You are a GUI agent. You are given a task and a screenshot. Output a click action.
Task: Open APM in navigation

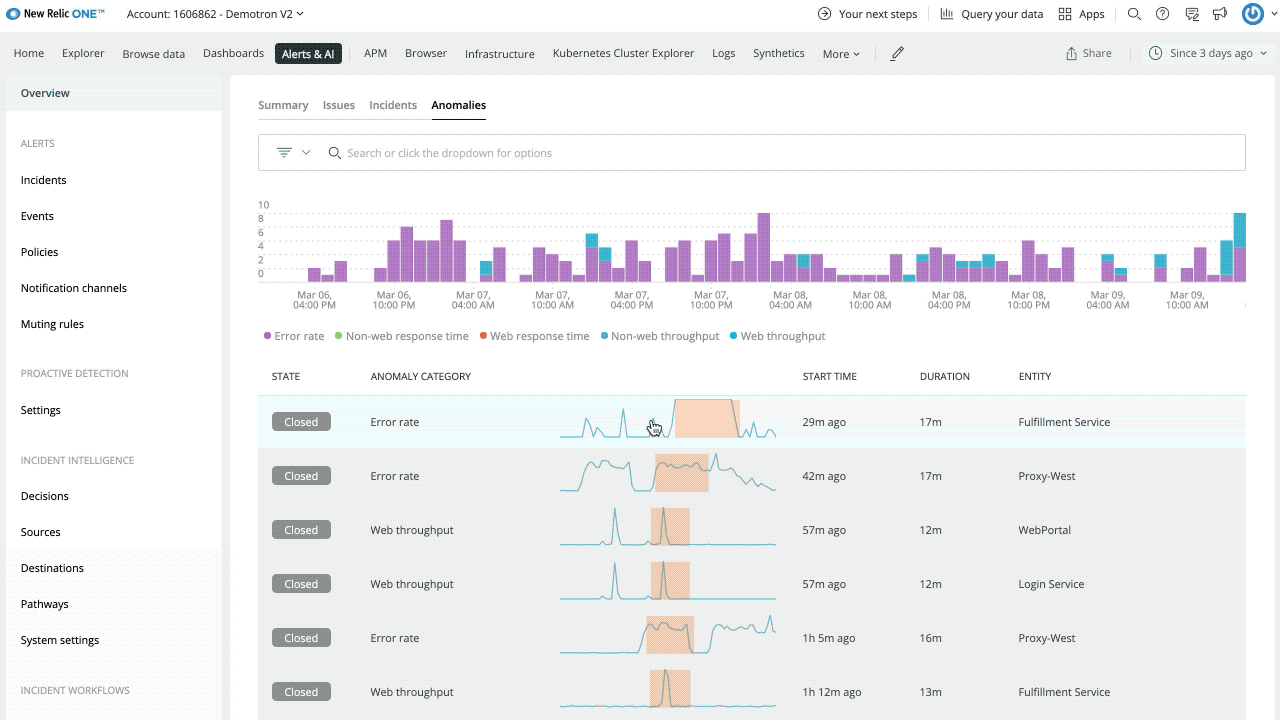point(375,53)
